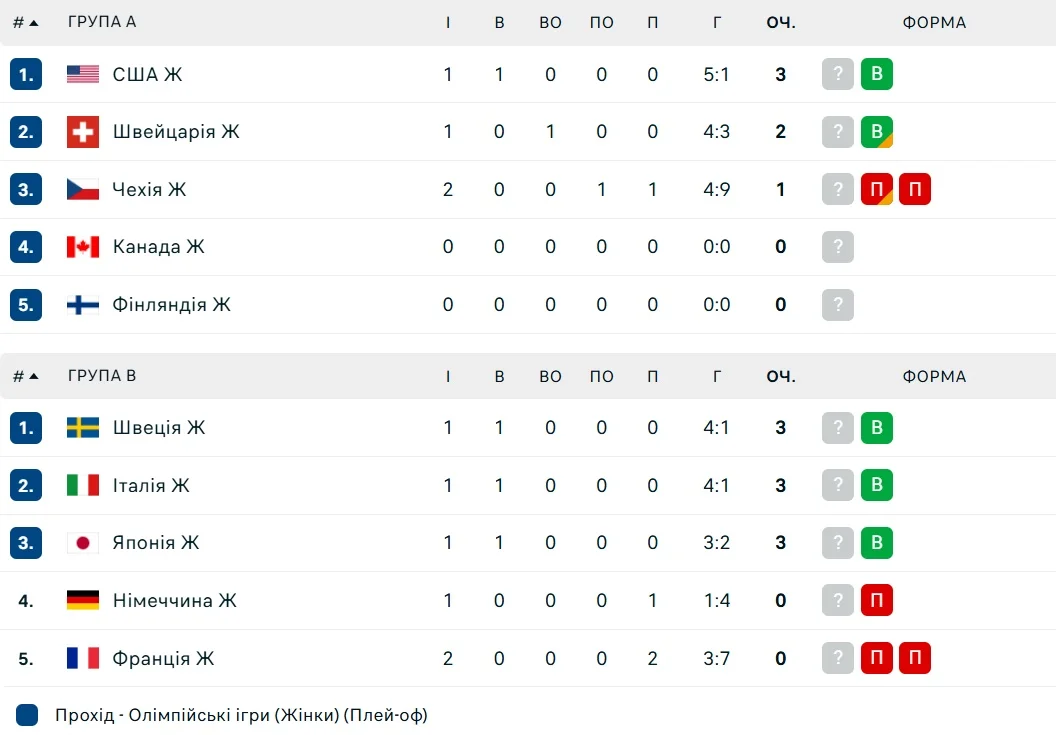This screenshot has width=1056, height=735.
Task: Click Germany's red П form badge
Action: (x=877, y=601)
